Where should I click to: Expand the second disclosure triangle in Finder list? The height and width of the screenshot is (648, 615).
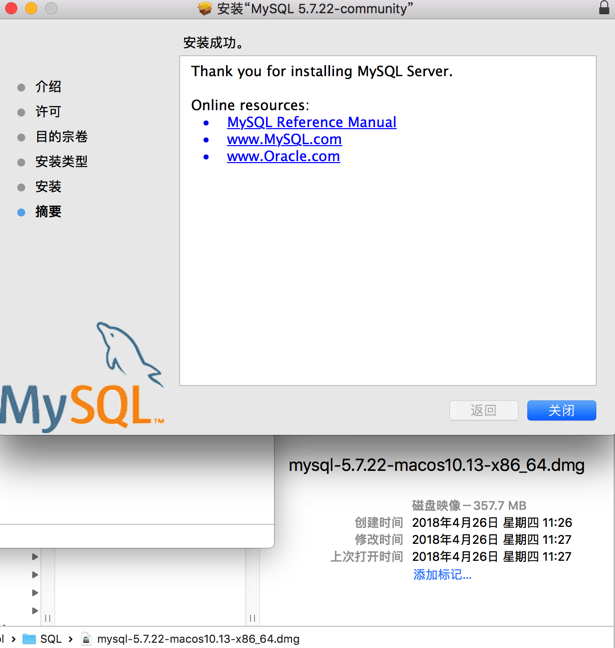[x=35, y=575]
